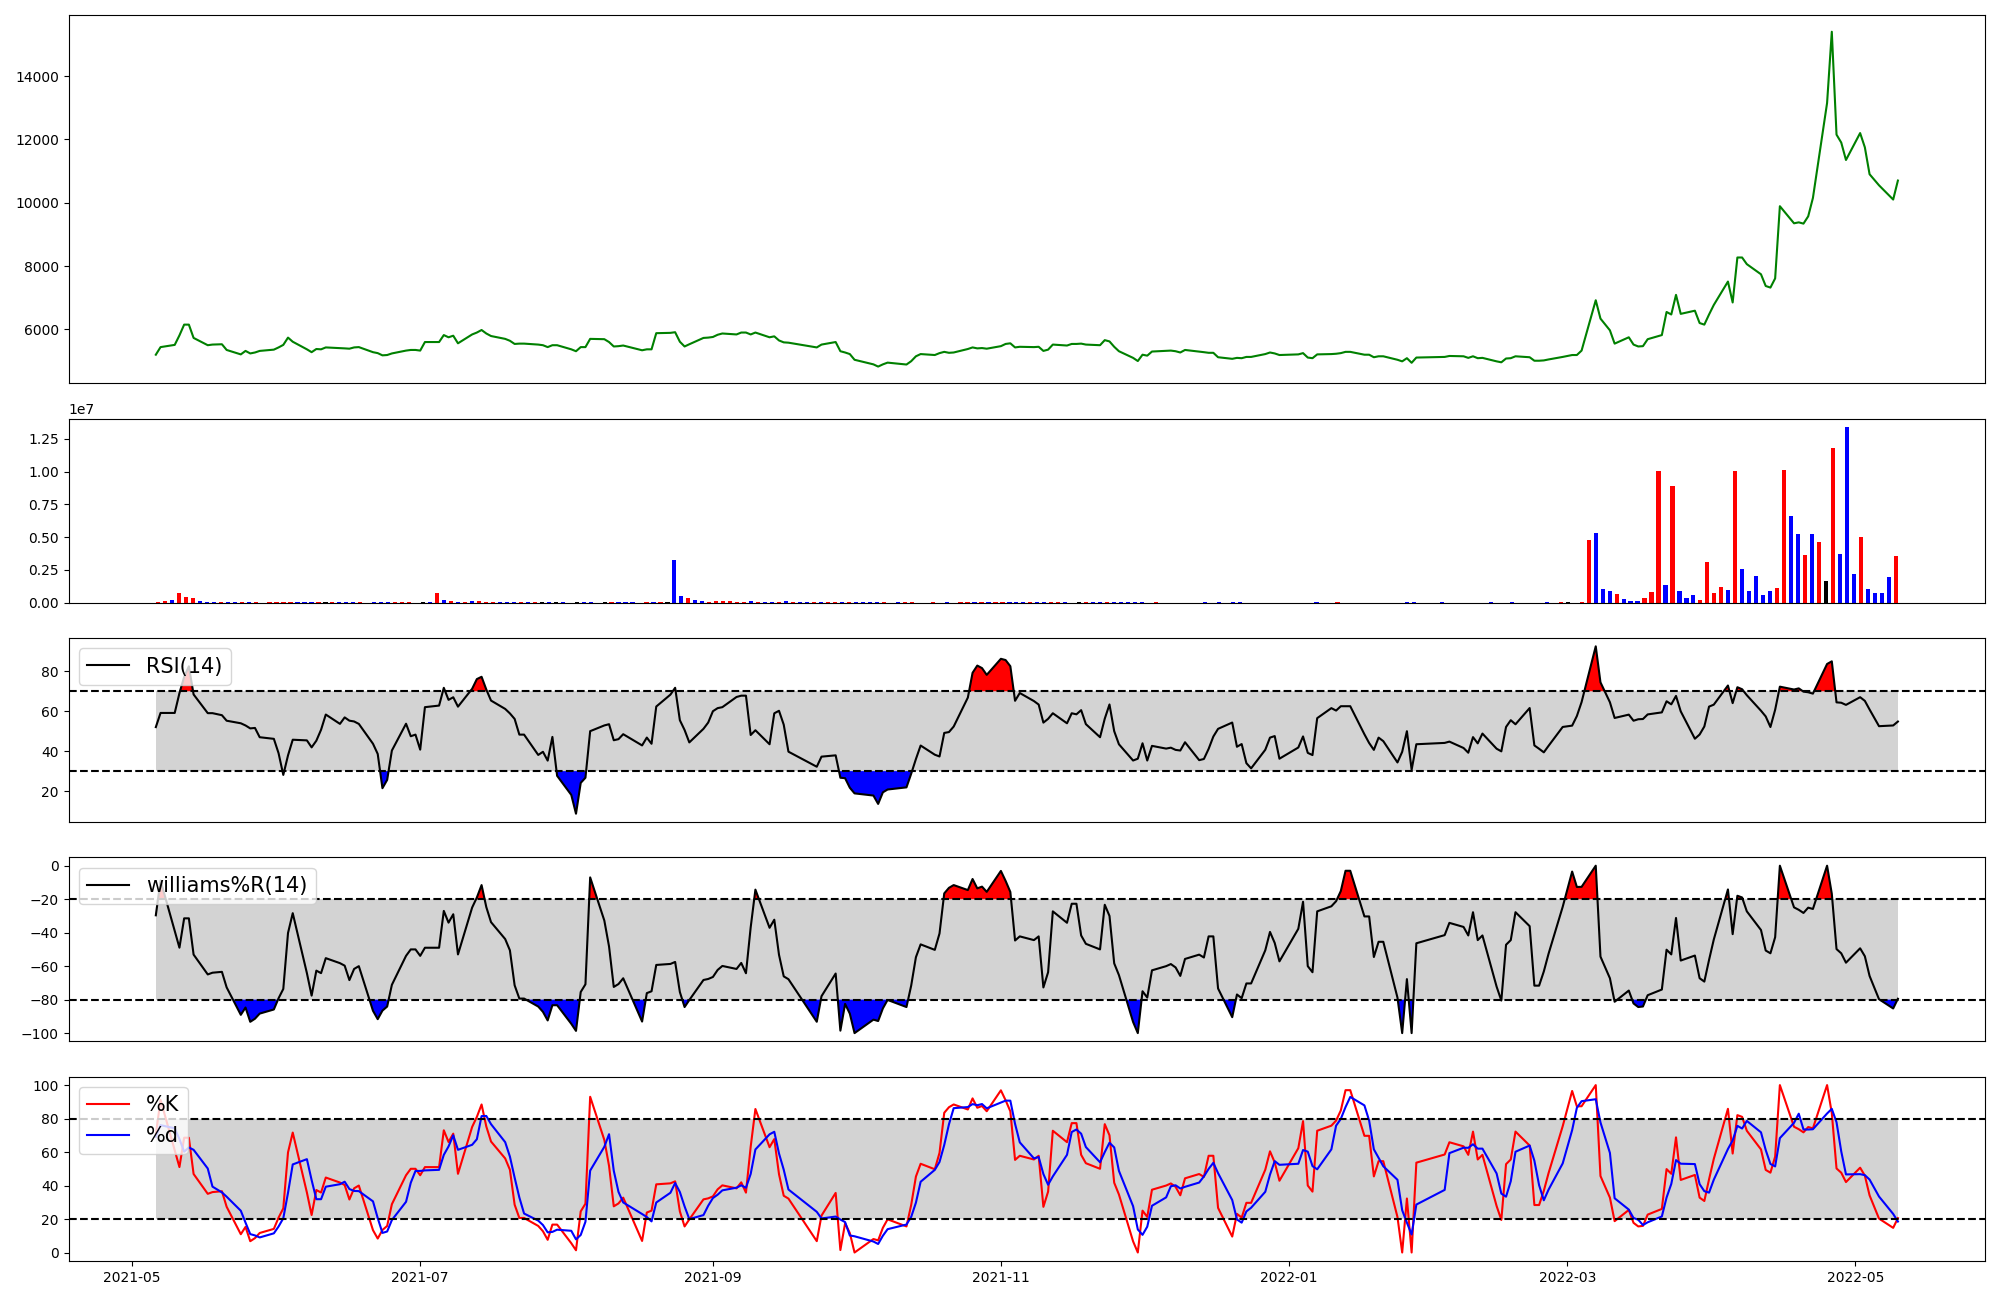
Task: Click the 14000 price axis label
Action: 37,77
